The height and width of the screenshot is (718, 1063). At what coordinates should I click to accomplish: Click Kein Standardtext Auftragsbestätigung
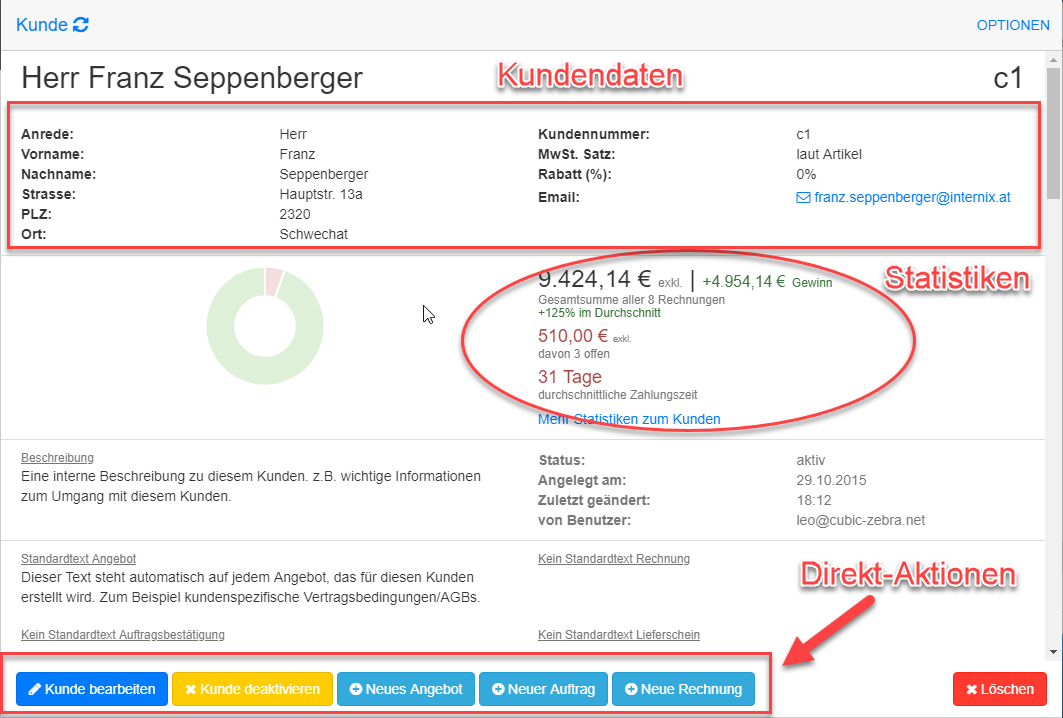coord(122,635)
